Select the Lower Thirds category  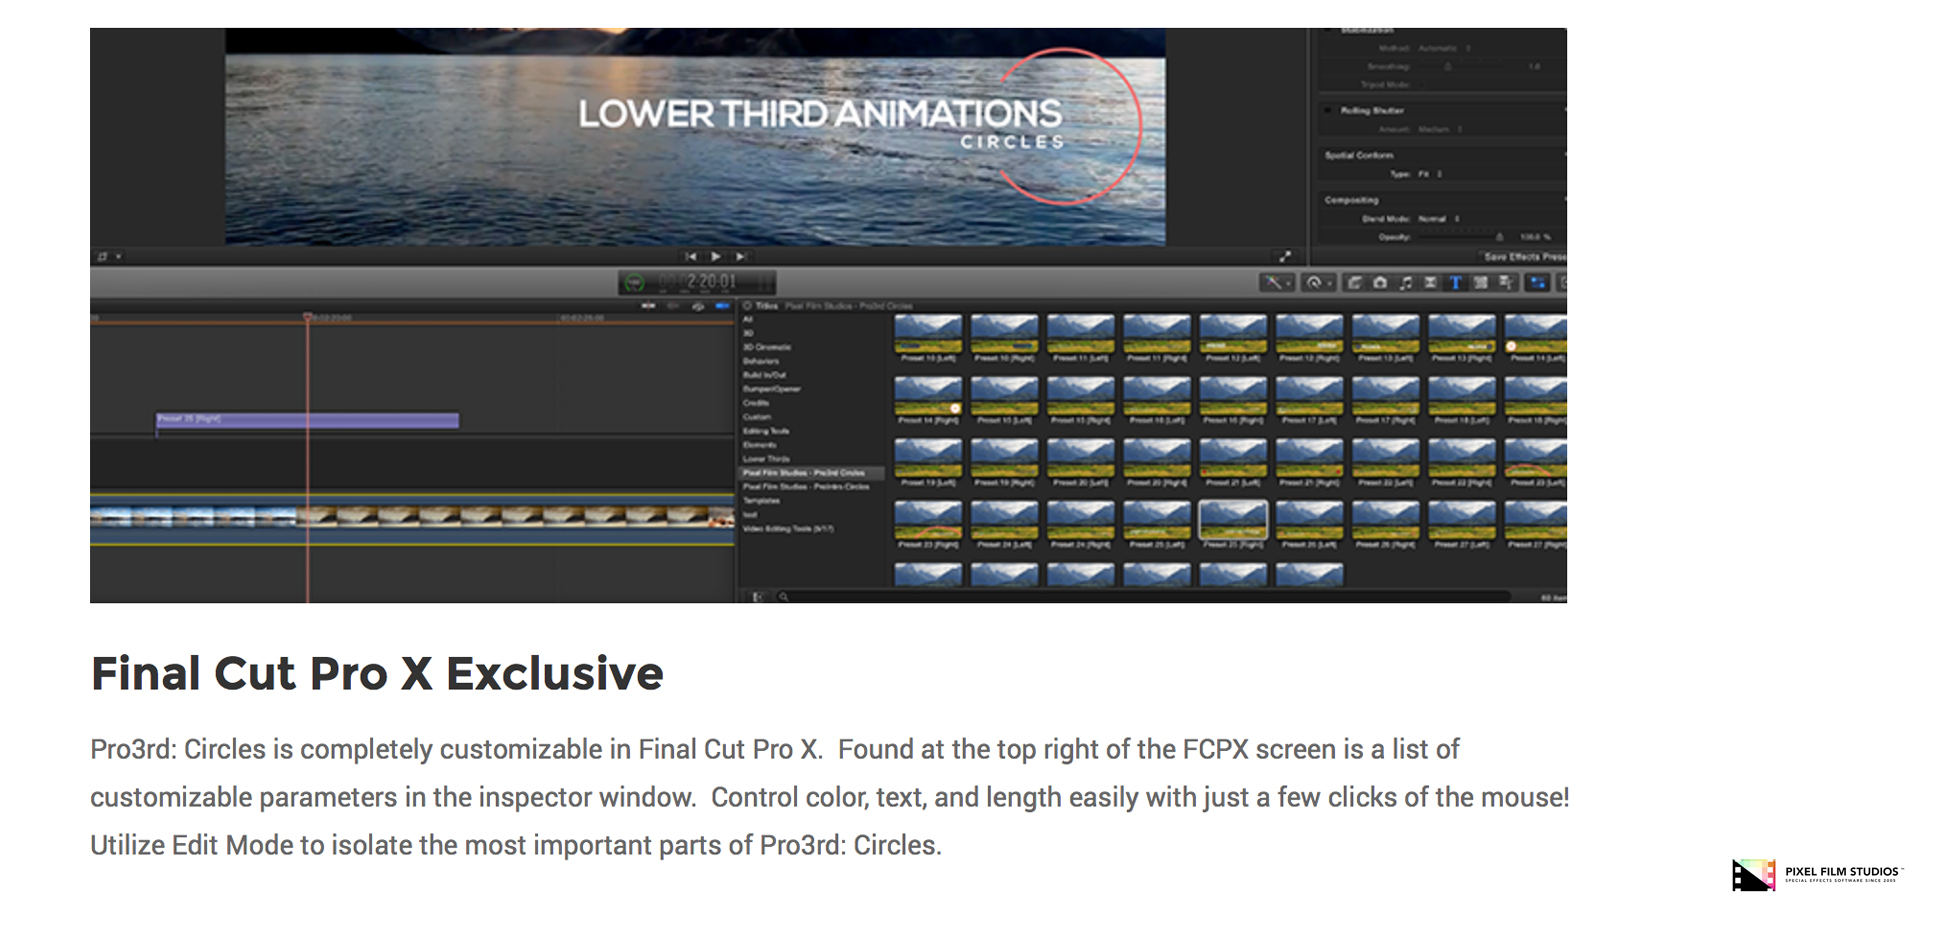767,459
